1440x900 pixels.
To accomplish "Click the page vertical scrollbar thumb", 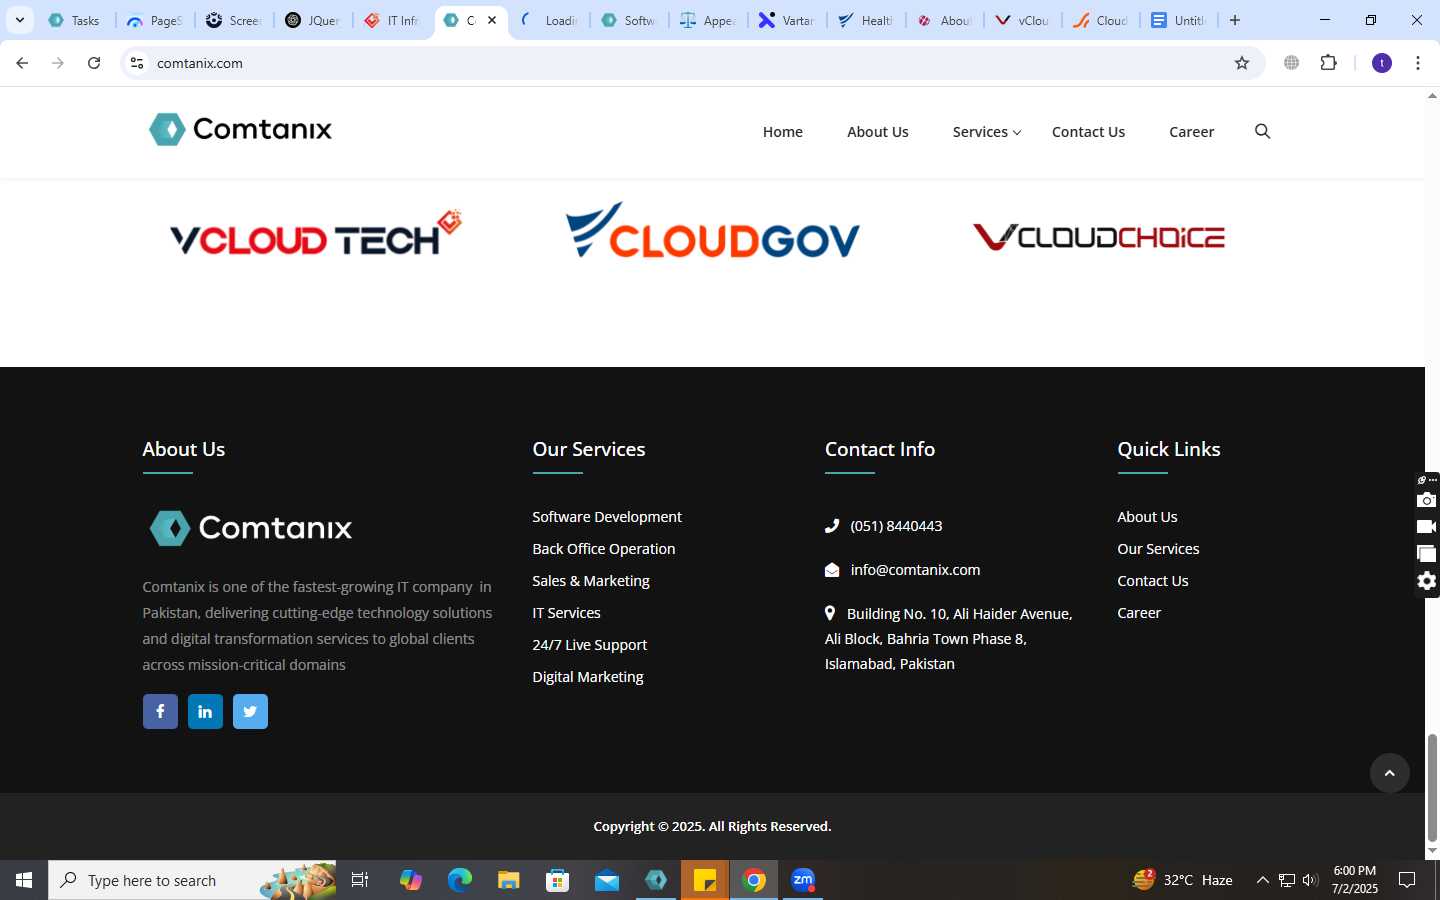I will tap(1432, 788).
